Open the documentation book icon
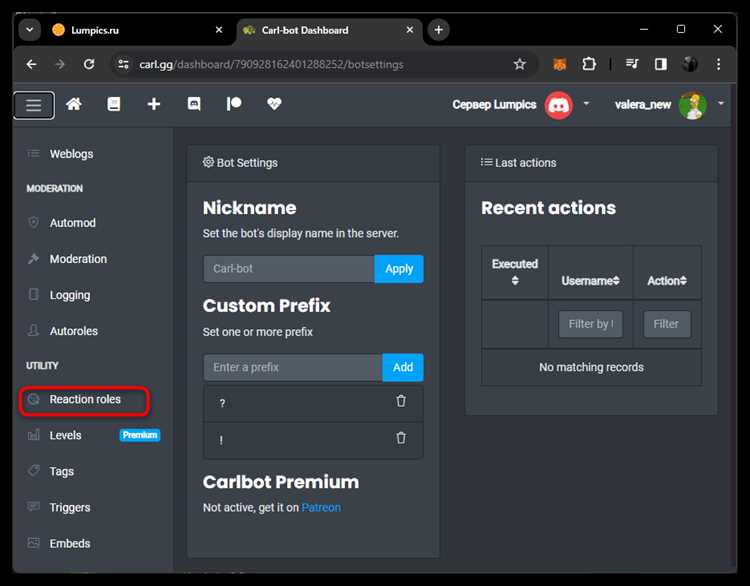Viewport: 750px width, 586px height. [114, 104]
